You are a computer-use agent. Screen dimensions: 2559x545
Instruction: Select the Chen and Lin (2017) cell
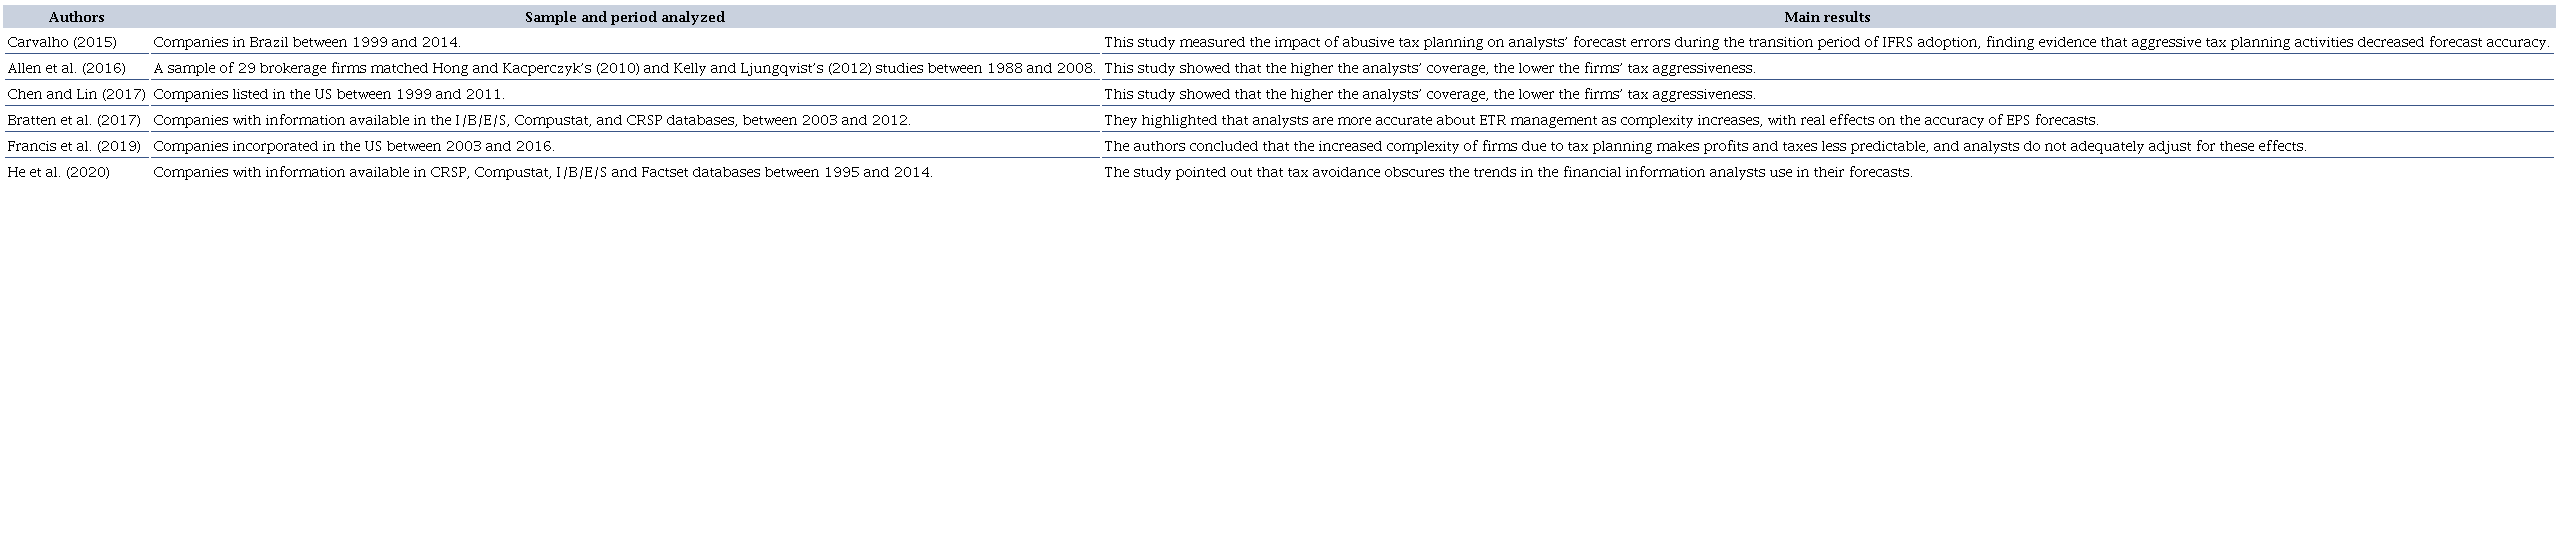[x=76, y=94]
